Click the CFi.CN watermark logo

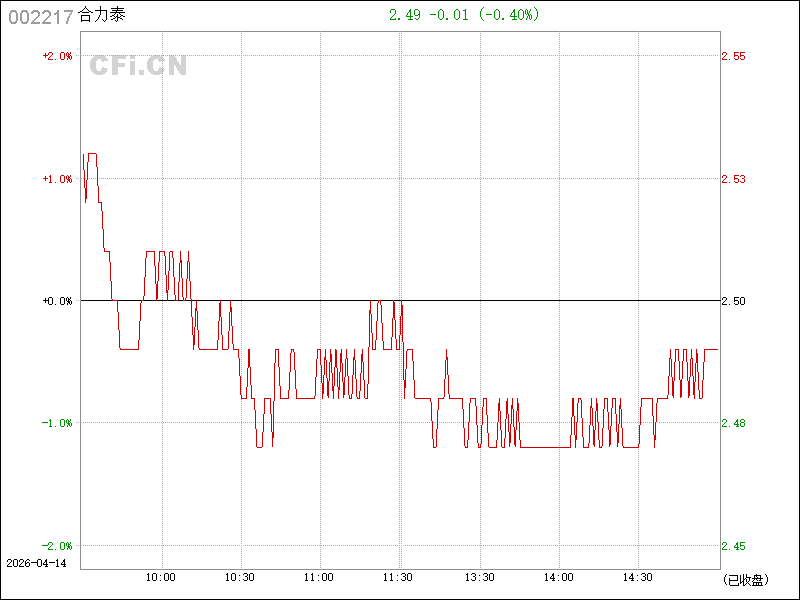[x=138, y=67]
